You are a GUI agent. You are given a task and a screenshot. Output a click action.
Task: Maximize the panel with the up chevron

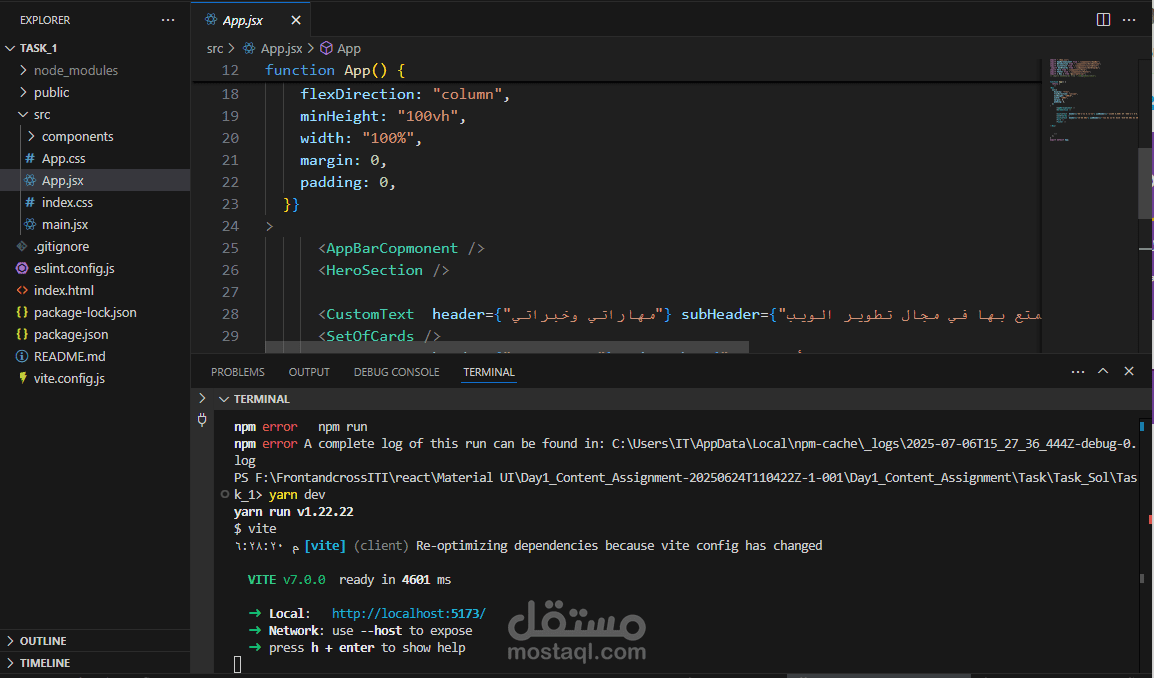[1103, 371]
